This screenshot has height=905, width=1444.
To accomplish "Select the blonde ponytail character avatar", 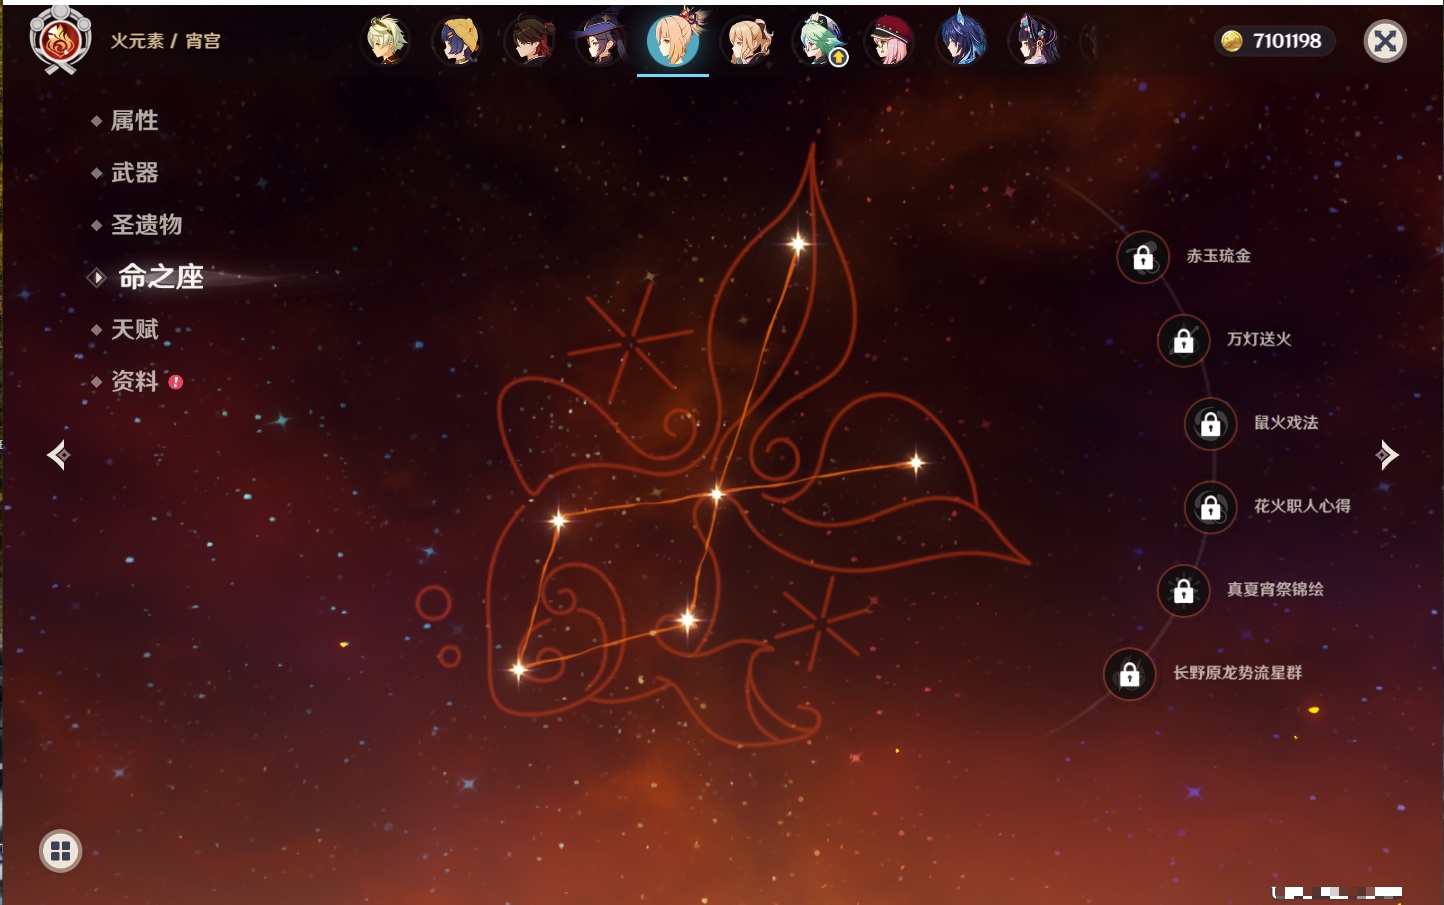I will click(x=746, y=41).
